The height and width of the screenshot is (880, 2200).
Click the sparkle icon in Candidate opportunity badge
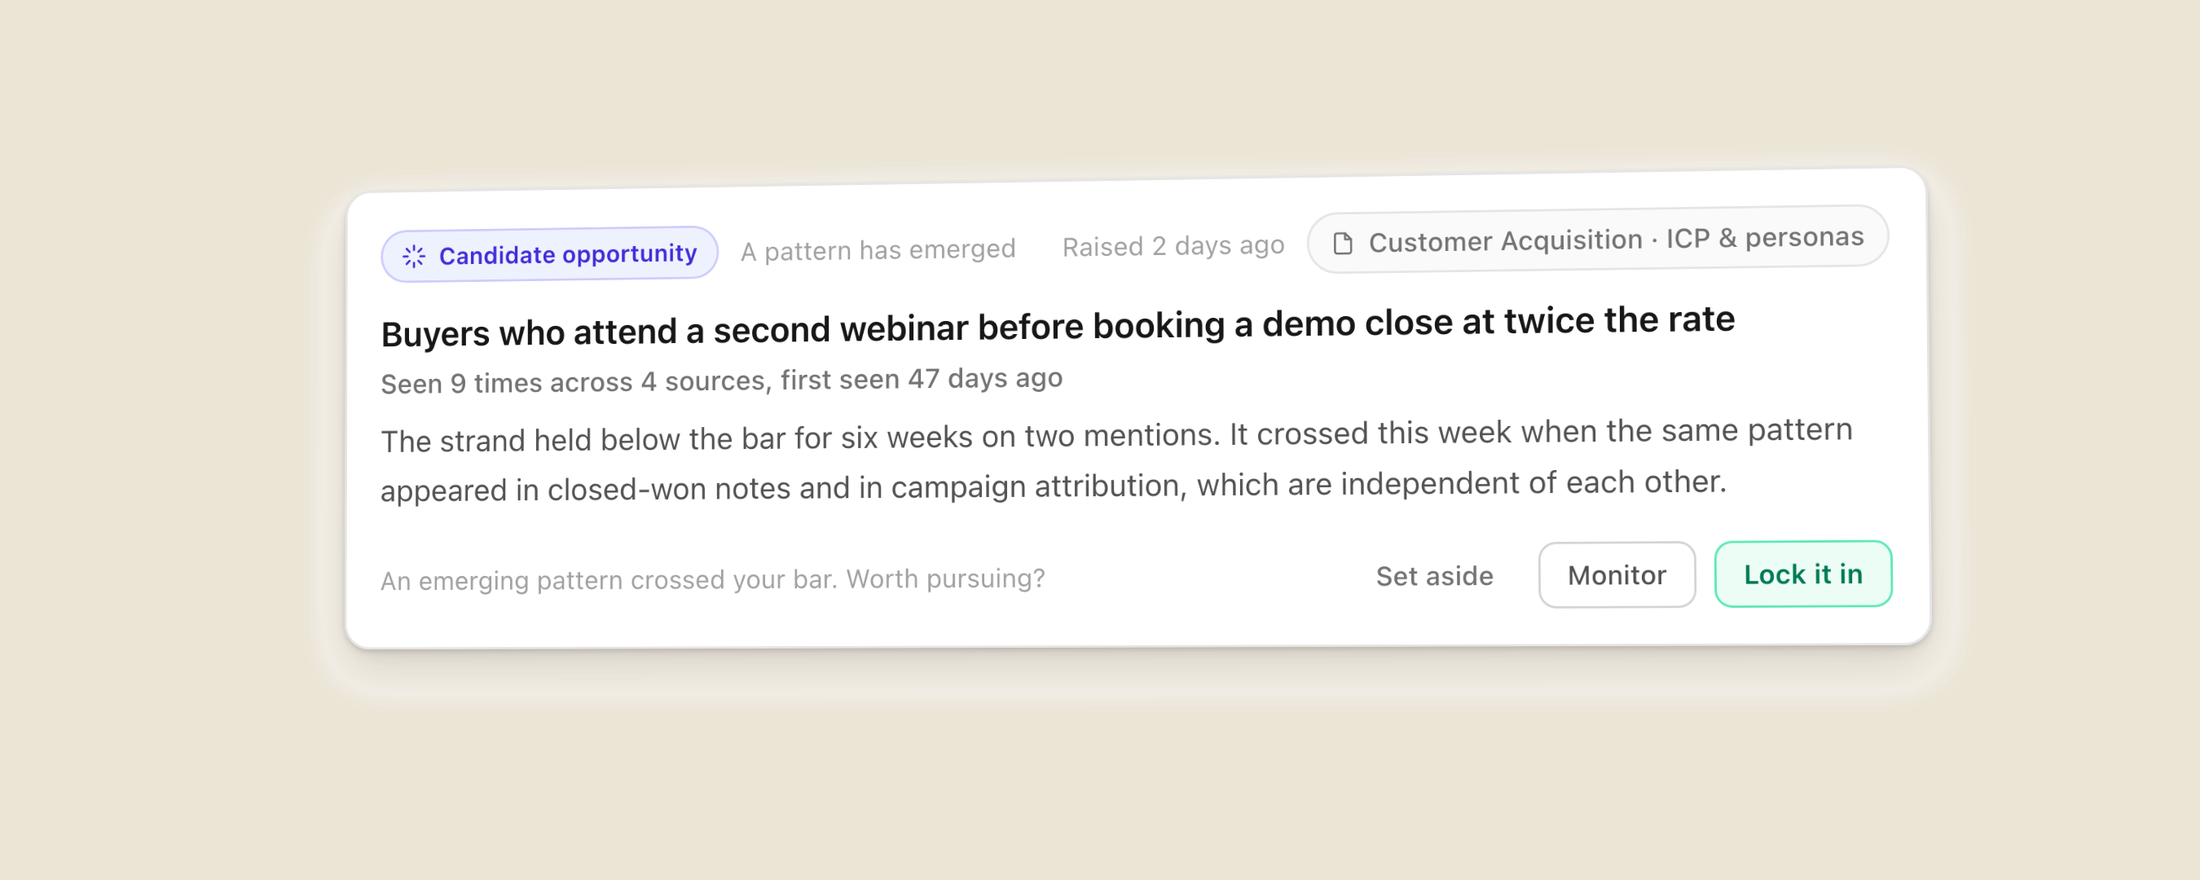[414, 257]
